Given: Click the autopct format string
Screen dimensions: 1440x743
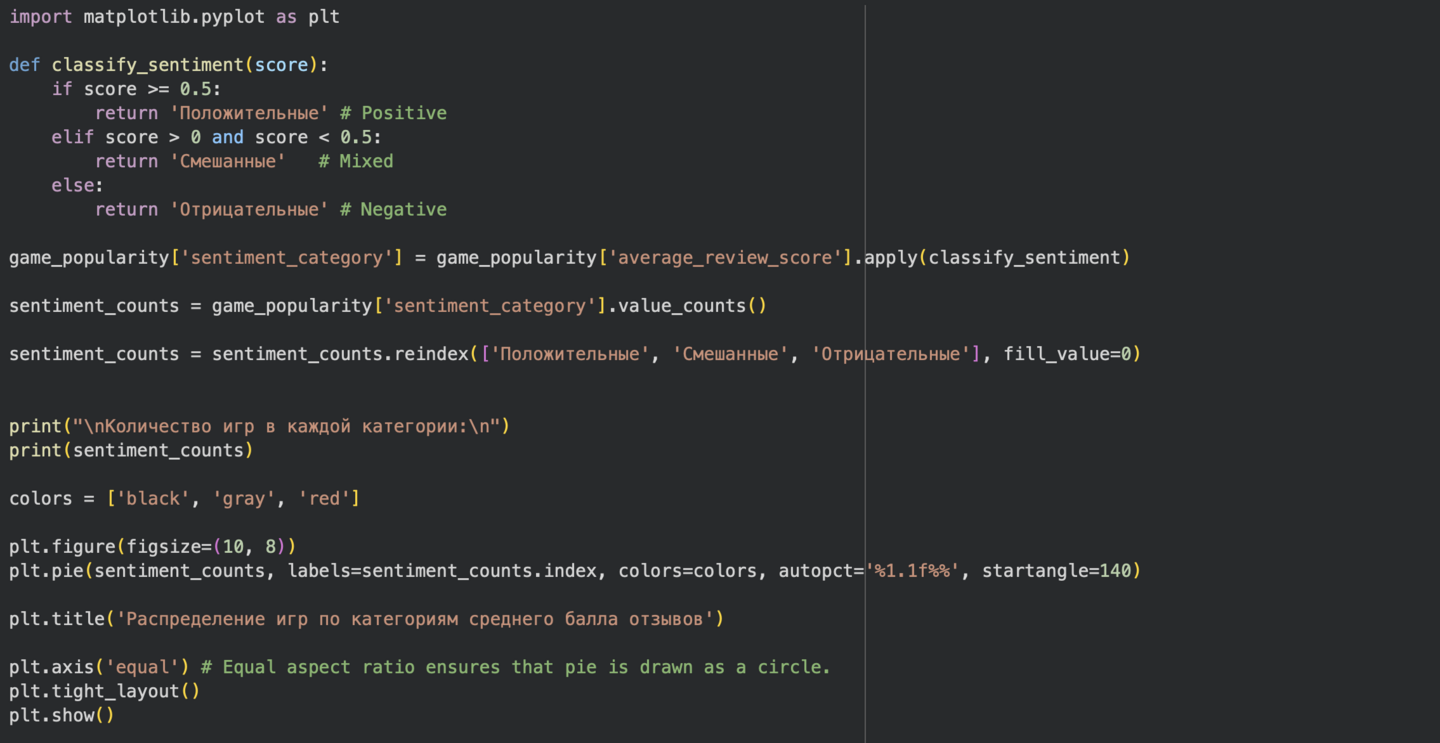Looking at the screenshot, I should coord(913,571).
